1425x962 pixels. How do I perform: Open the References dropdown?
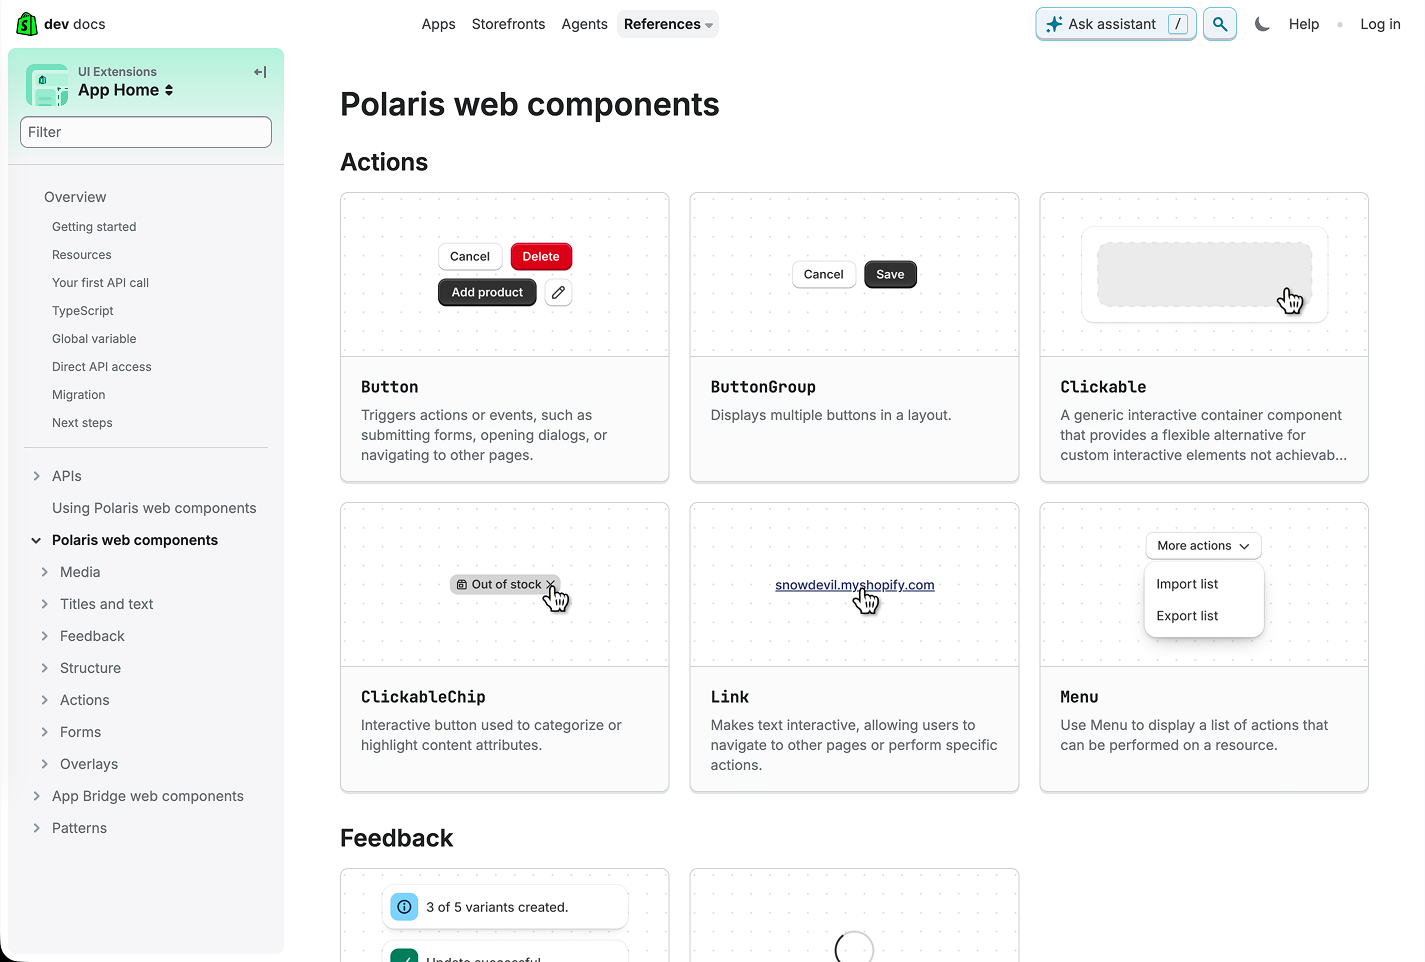(x=667, y=23)
